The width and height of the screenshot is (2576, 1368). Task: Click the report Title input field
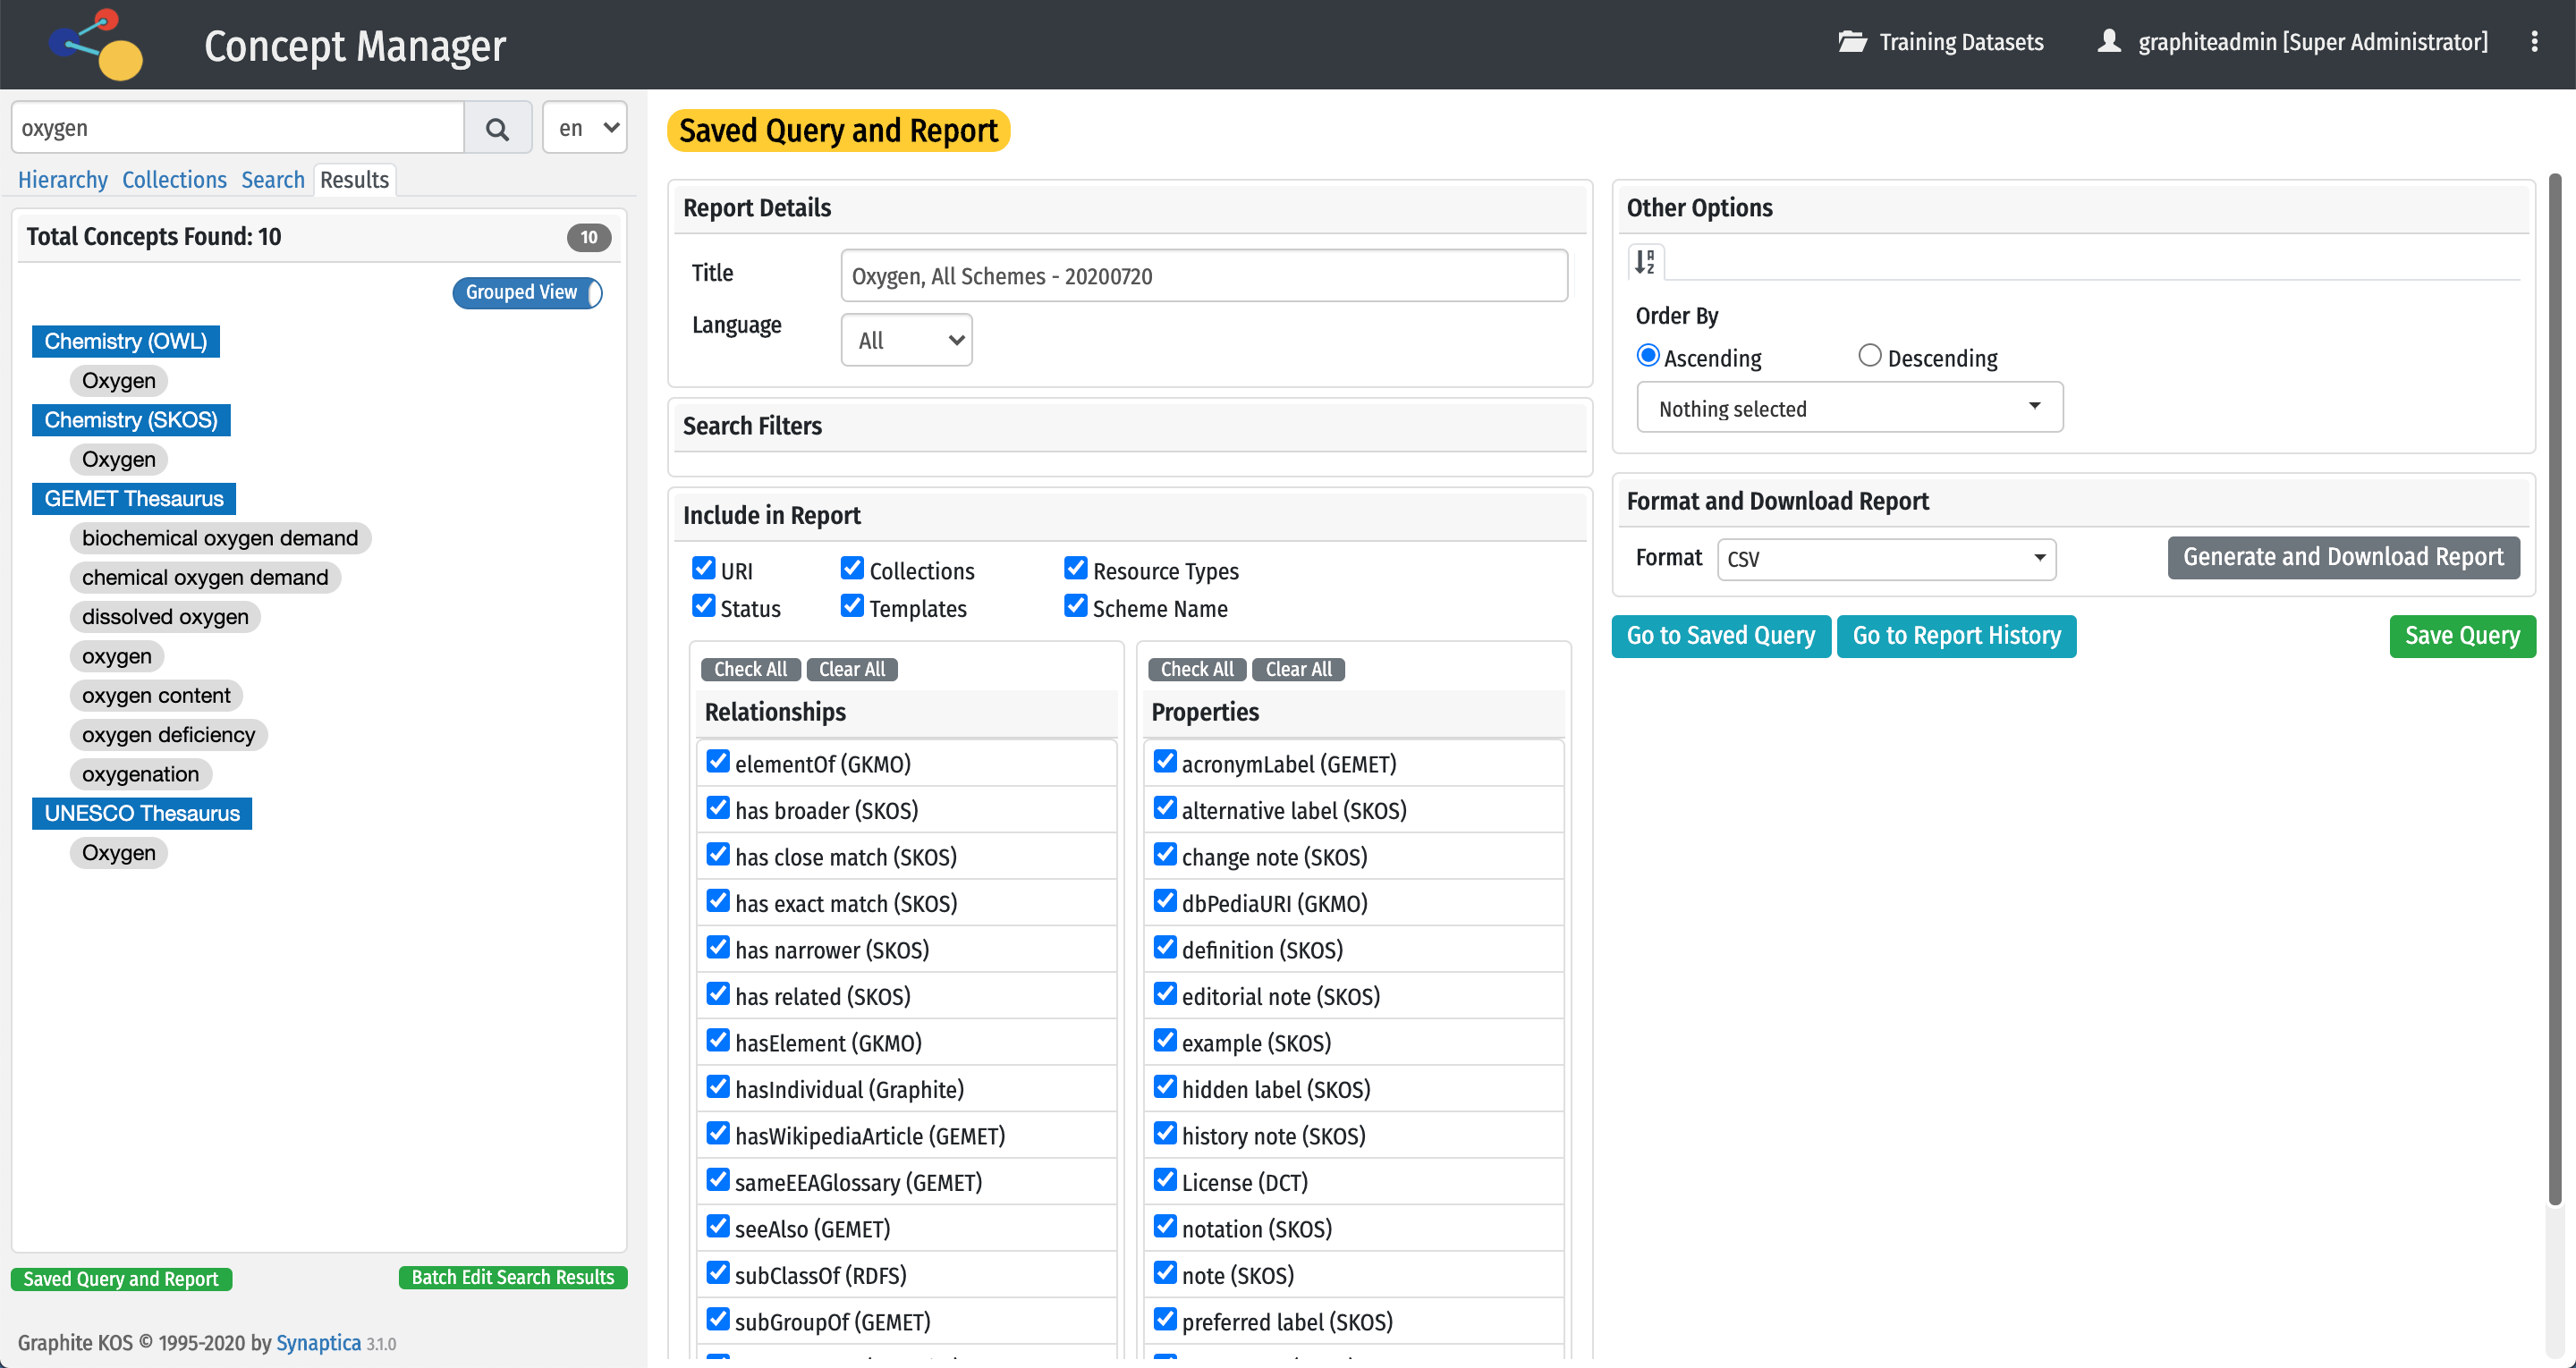coord(1203,276)
